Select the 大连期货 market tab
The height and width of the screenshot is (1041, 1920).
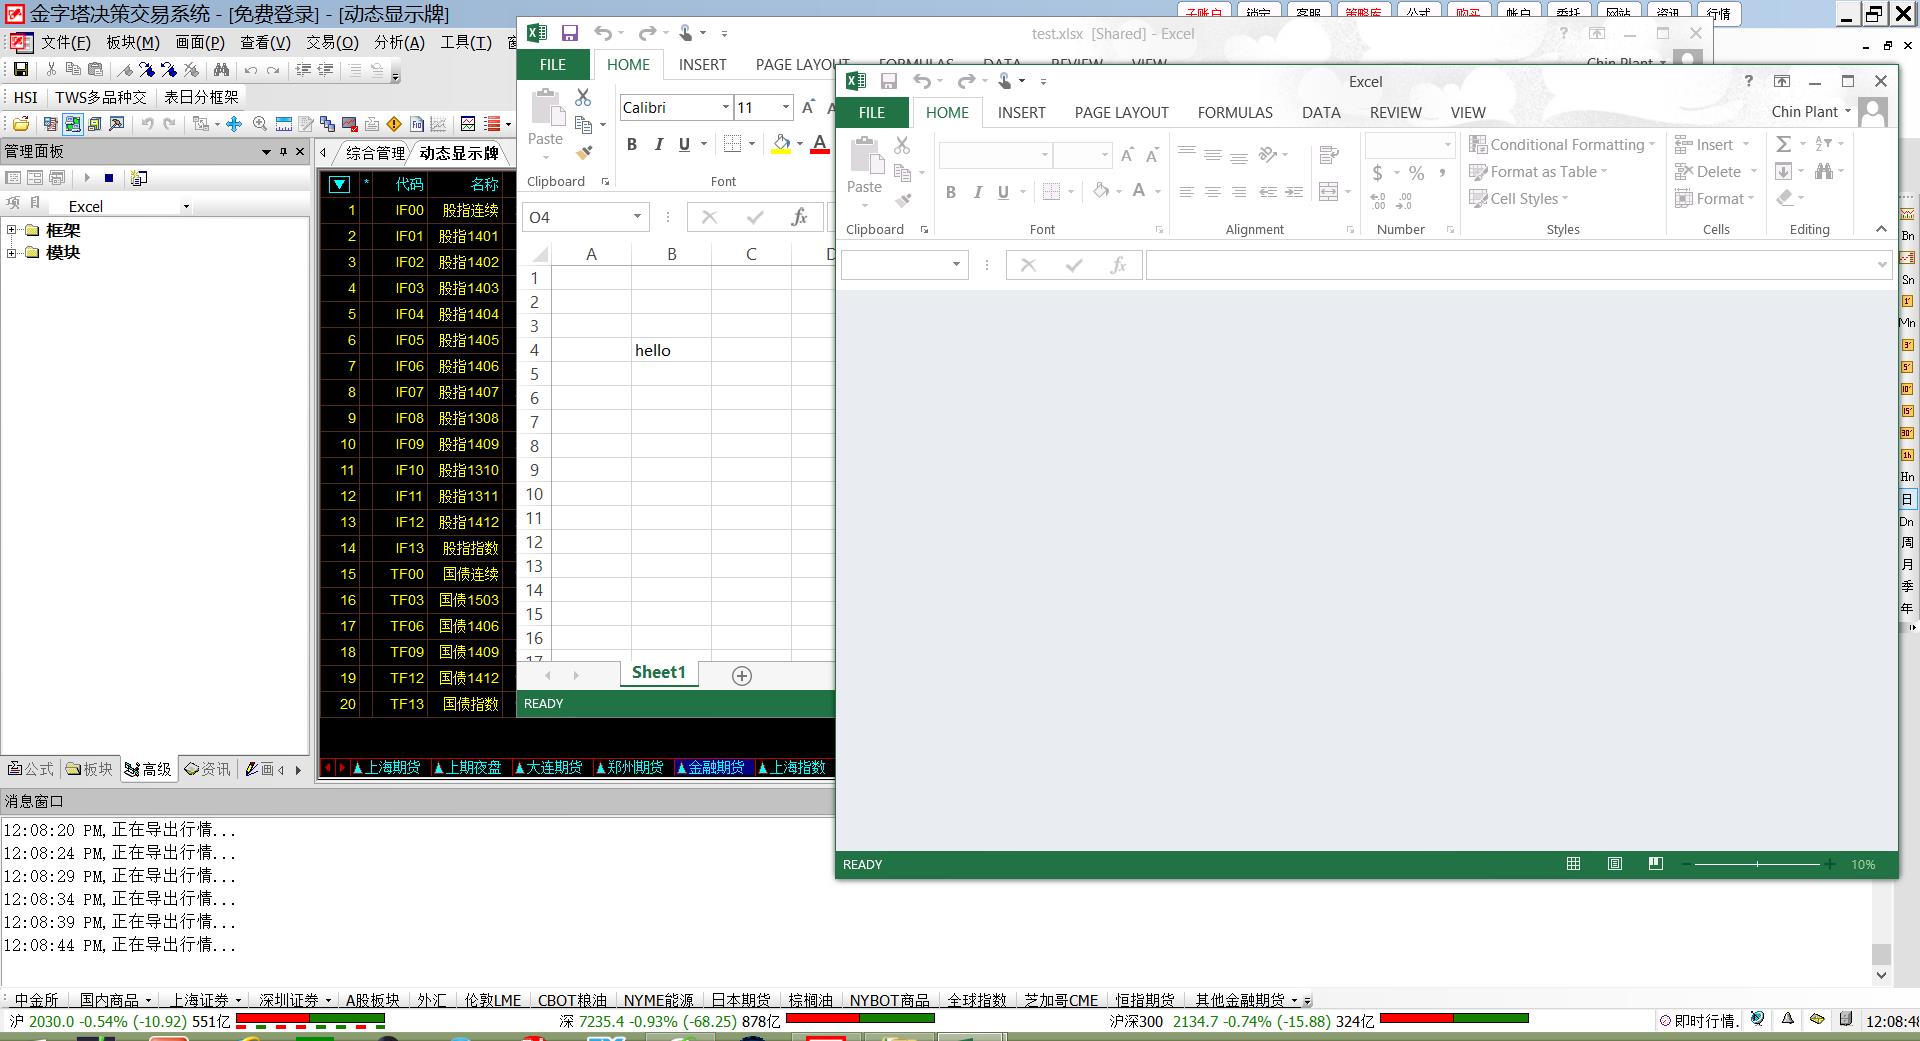(549, 767)
